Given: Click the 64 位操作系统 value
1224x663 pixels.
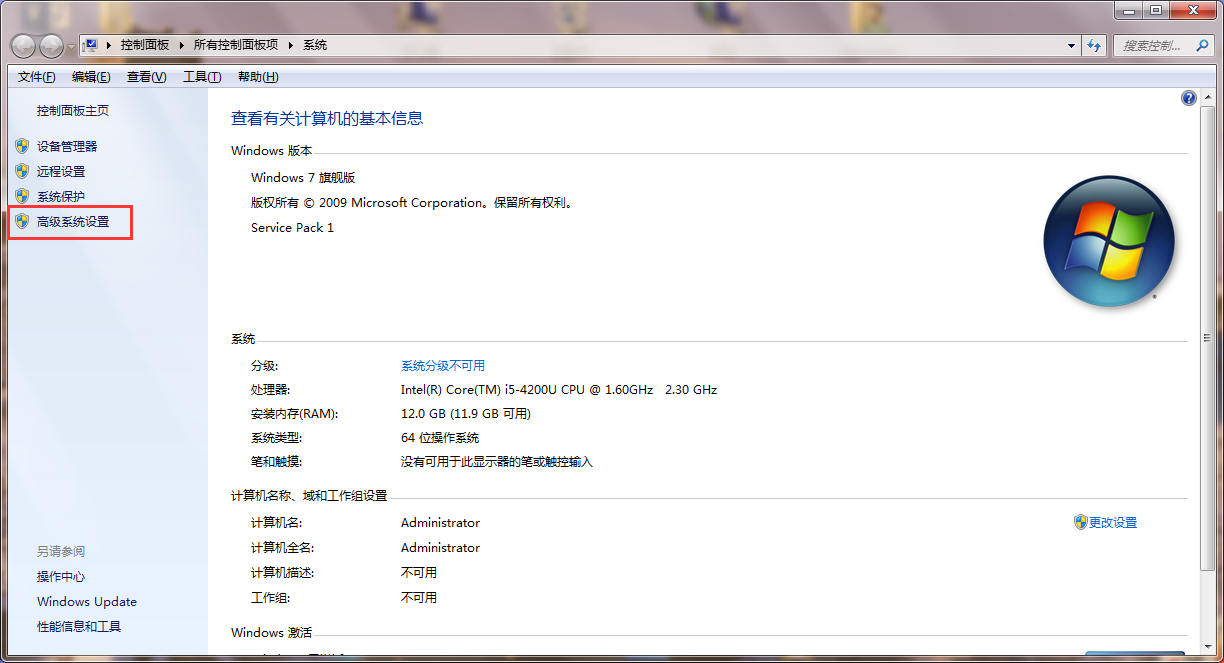Looking at the screenshot, I should coord(440,438).
